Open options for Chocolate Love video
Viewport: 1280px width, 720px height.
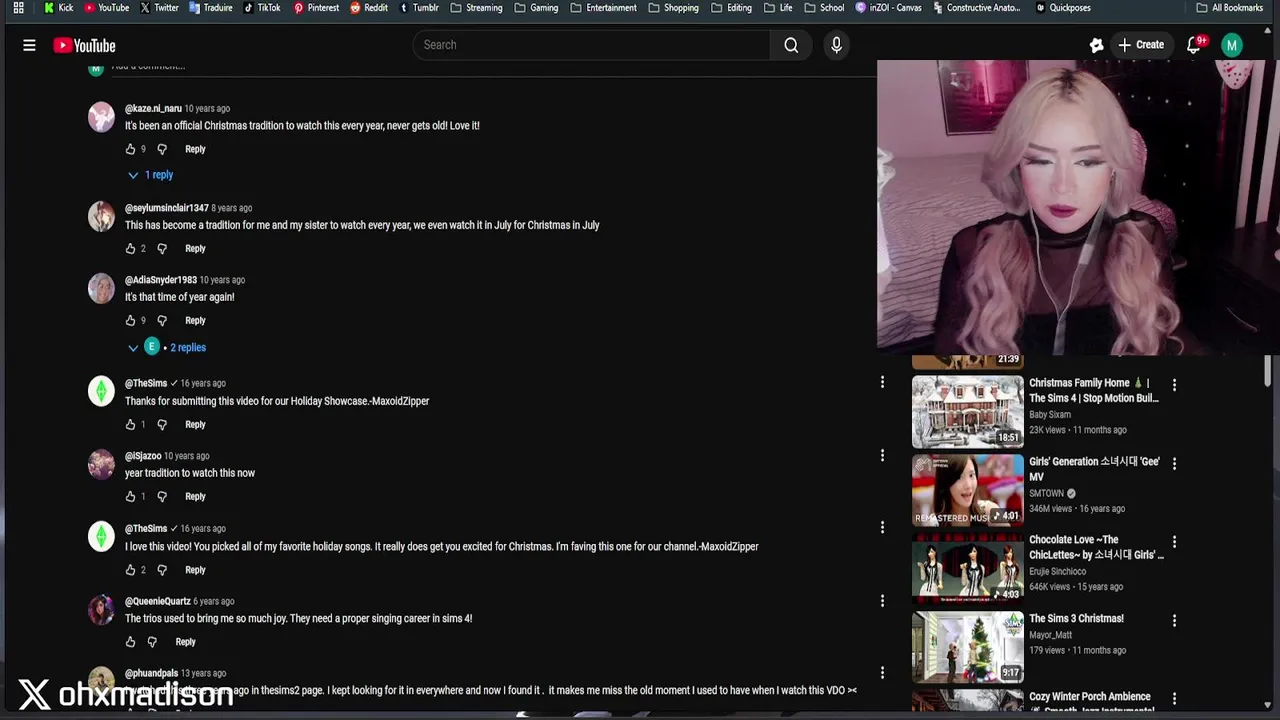click(x=1174, y=541)
